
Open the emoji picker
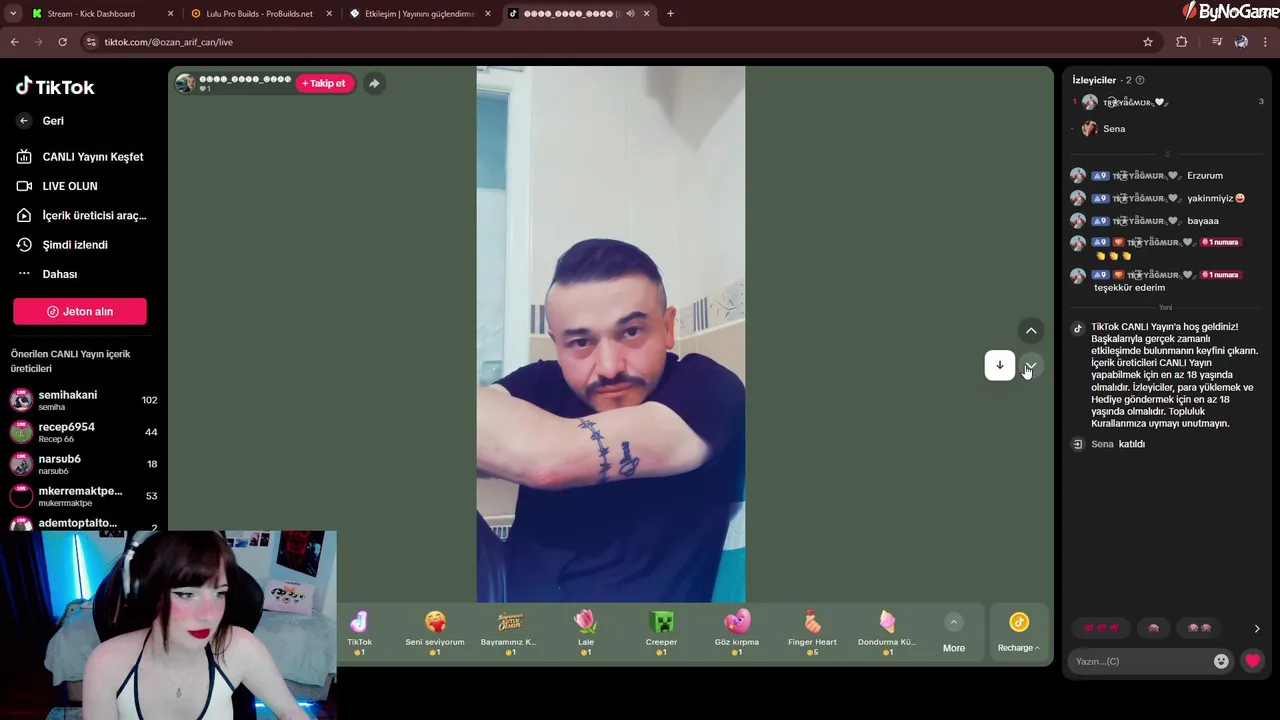(1221, 661)
